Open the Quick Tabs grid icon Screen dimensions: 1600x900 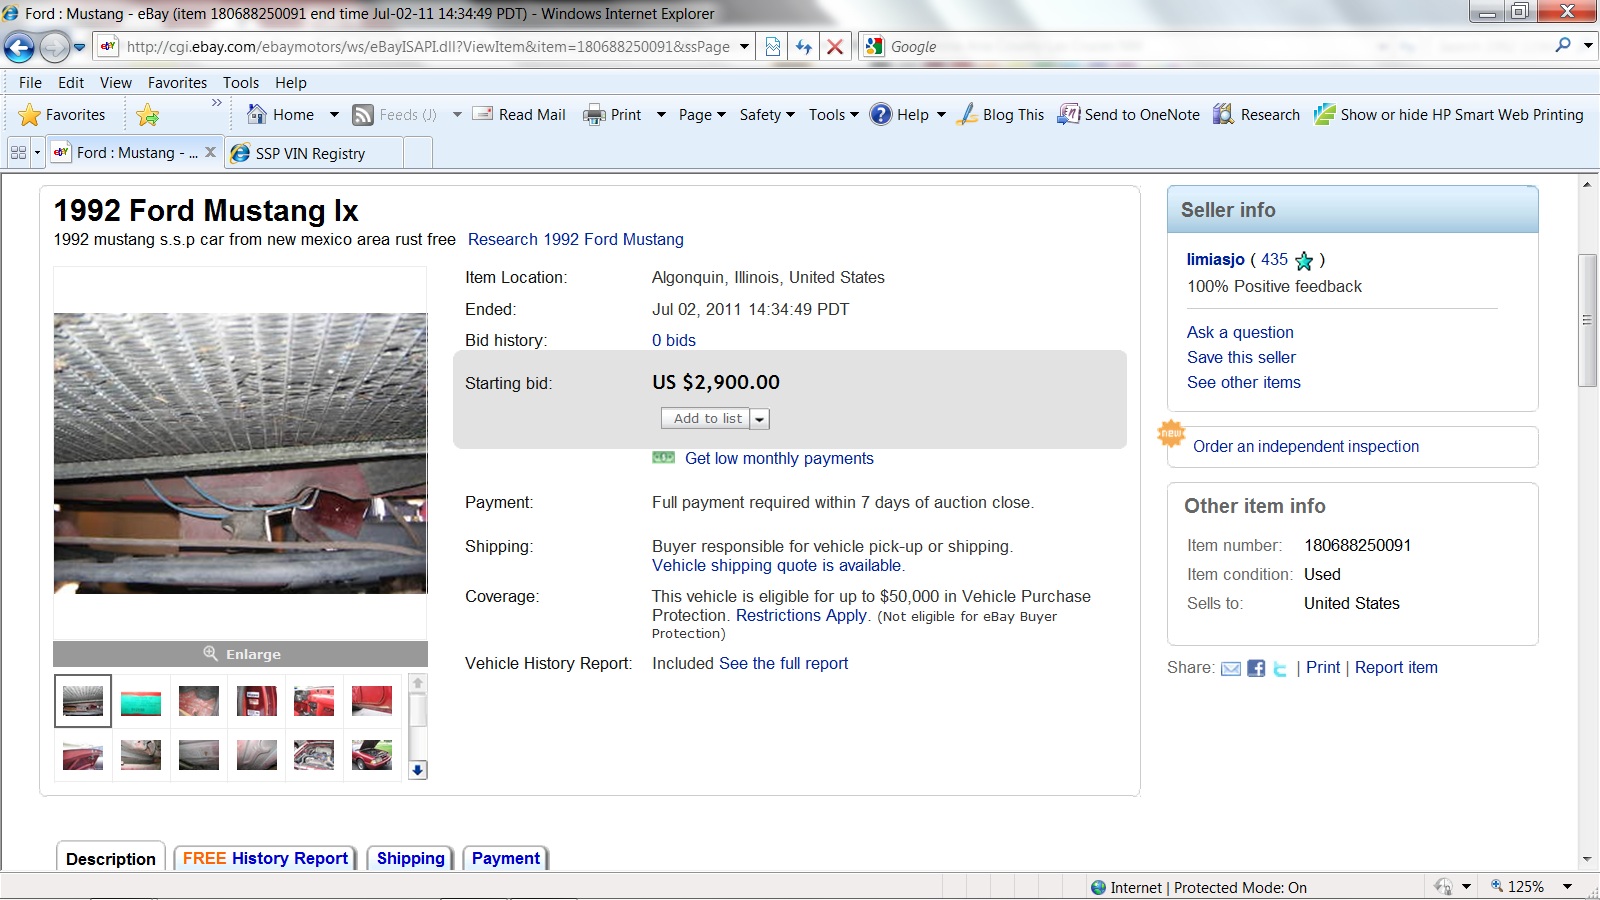click(18, 153)
